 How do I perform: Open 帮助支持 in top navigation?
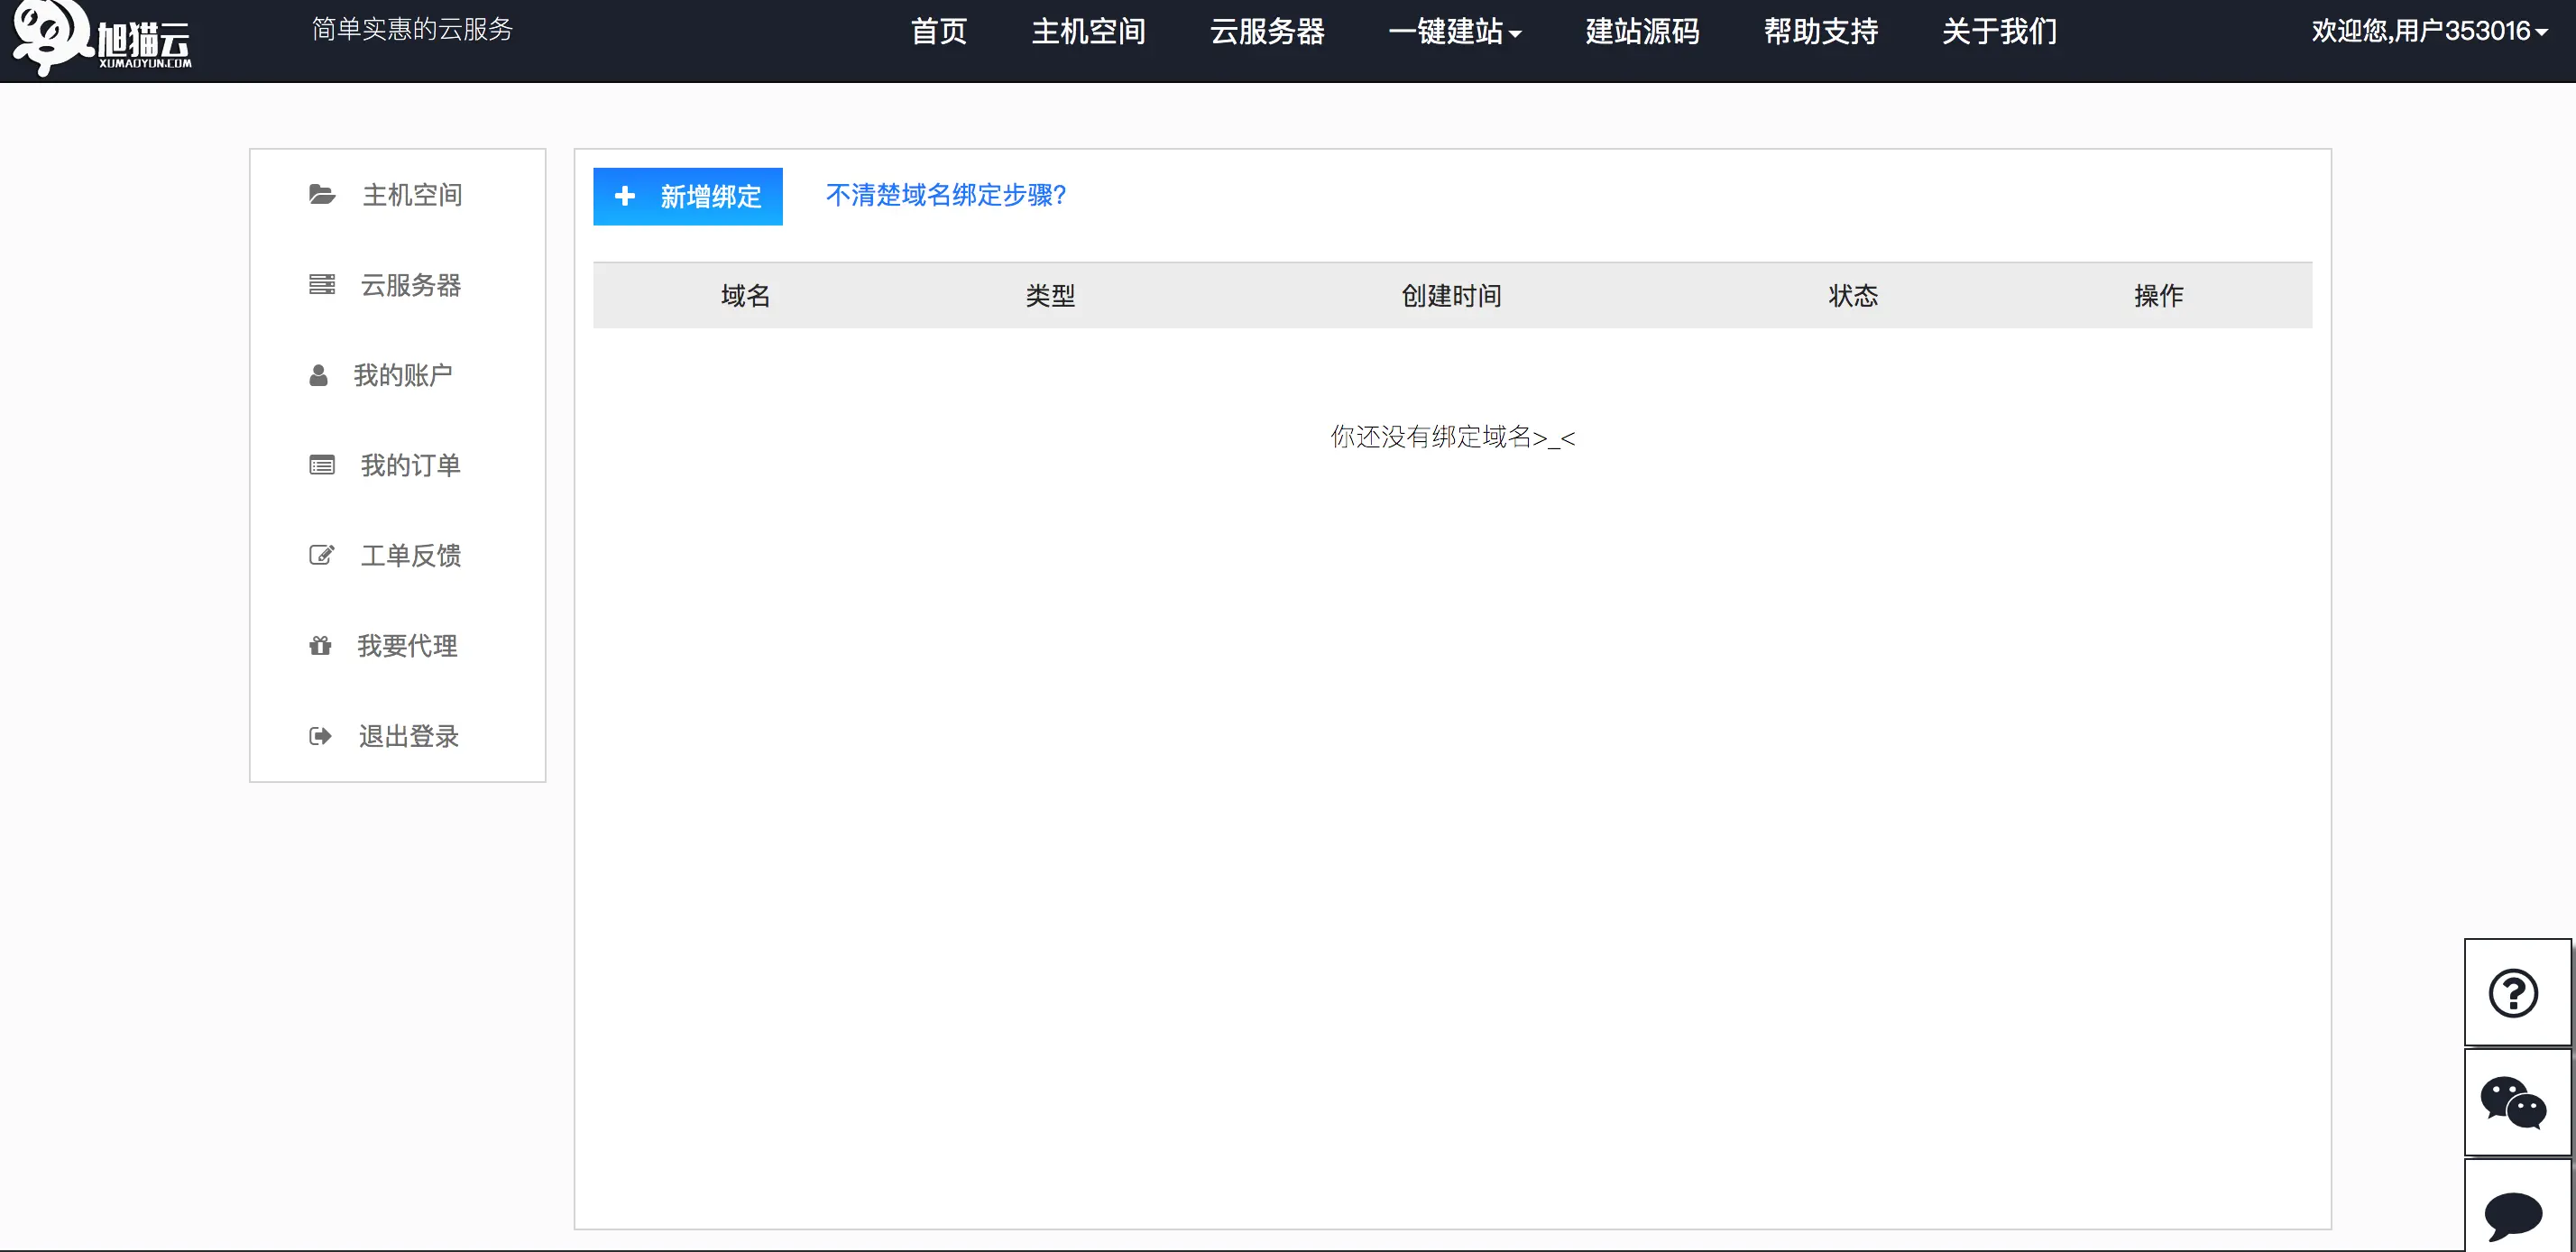coord(1820,32)
